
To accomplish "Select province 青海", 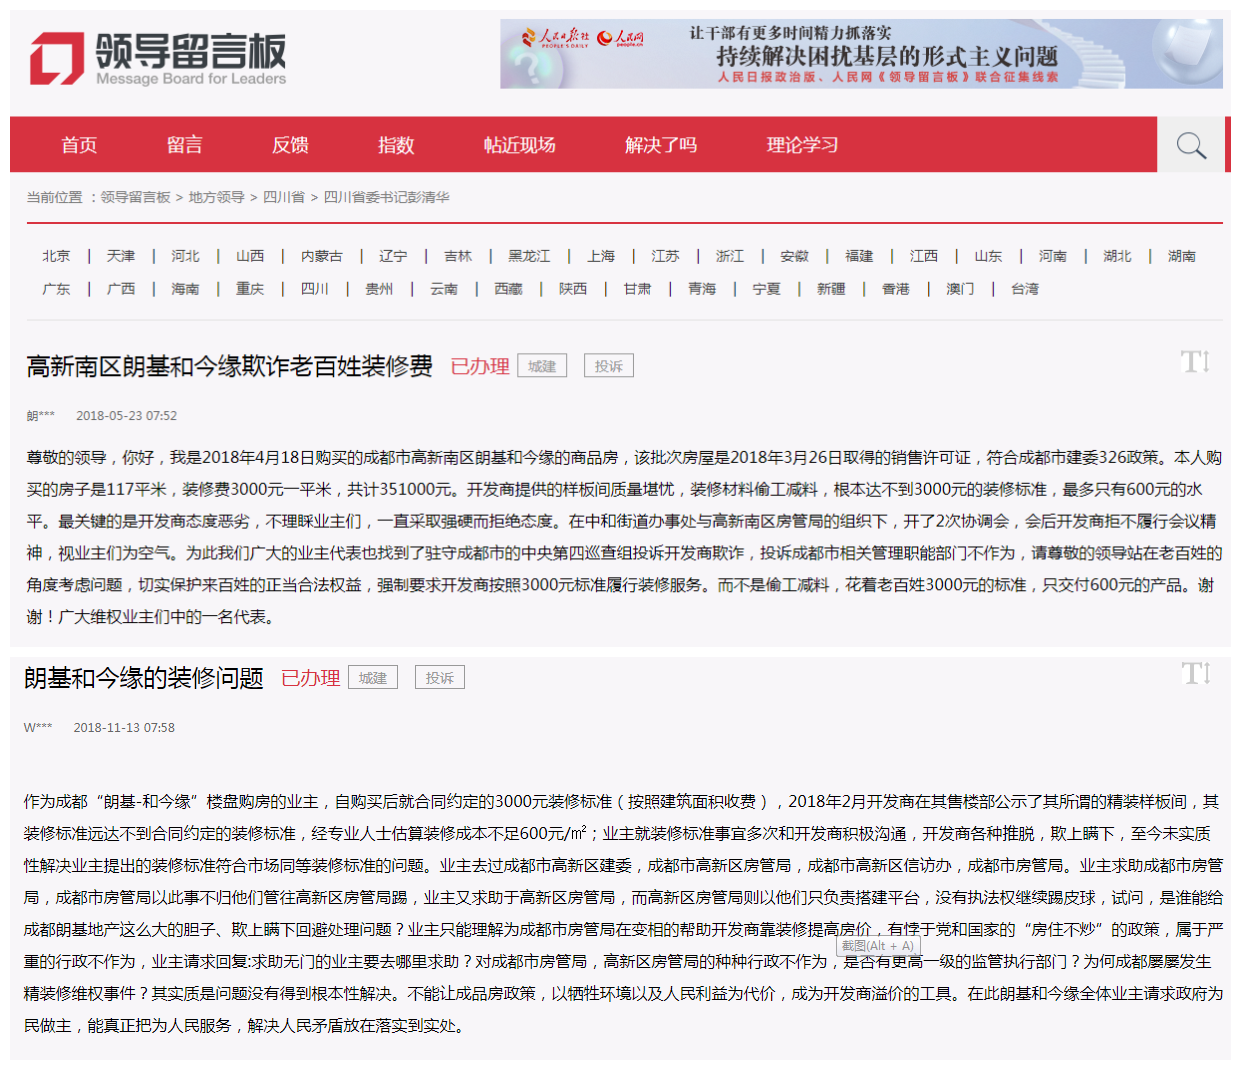I will 702,289.
